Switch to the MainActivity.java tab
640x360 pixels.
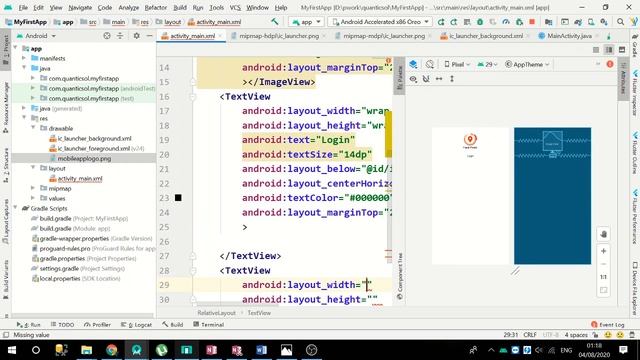point(569,36)
